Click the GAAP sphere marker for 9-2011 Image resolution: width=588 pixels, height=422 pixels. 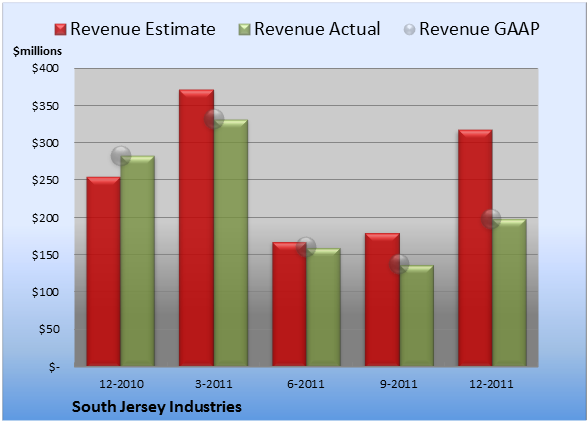(x=399, y=264)
